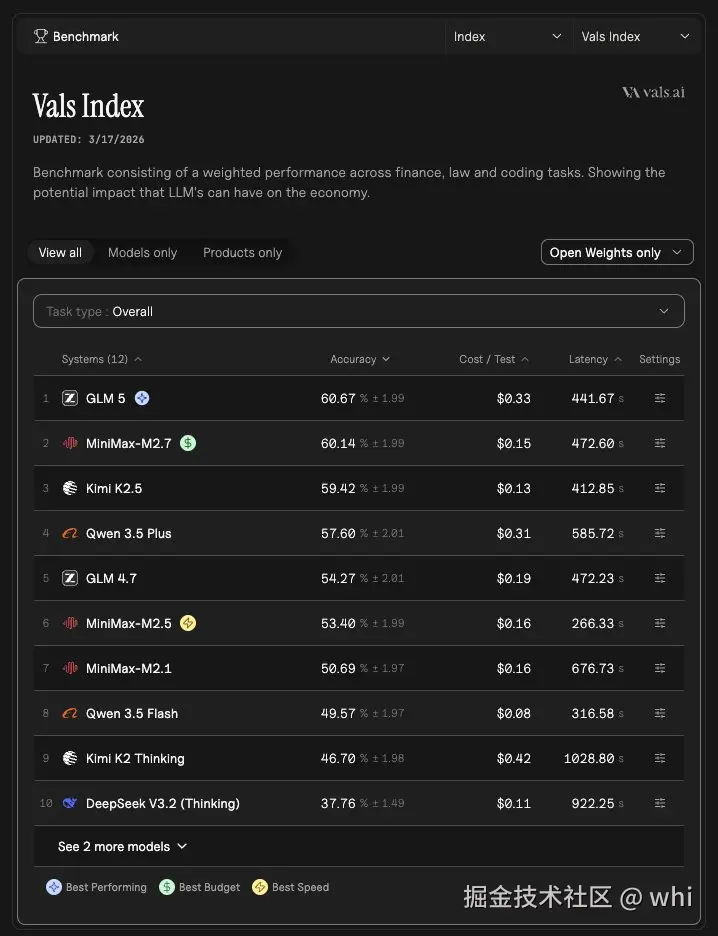718x936 pixels.
Task: Sort by Cost / Test column header
Action: (x=494, y=359)
